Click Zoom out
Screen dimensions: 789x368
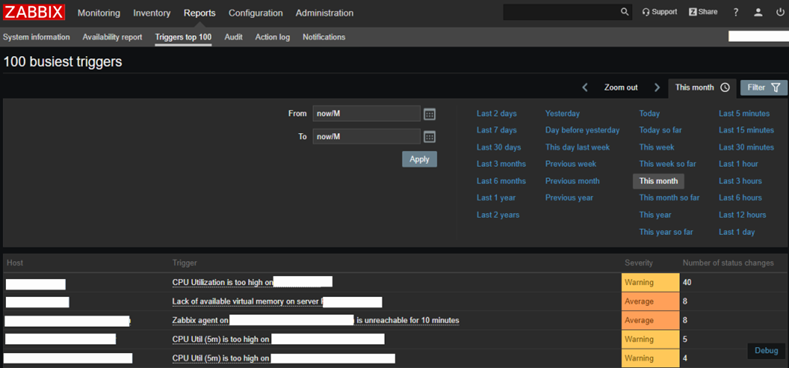(x=621, y=88)
